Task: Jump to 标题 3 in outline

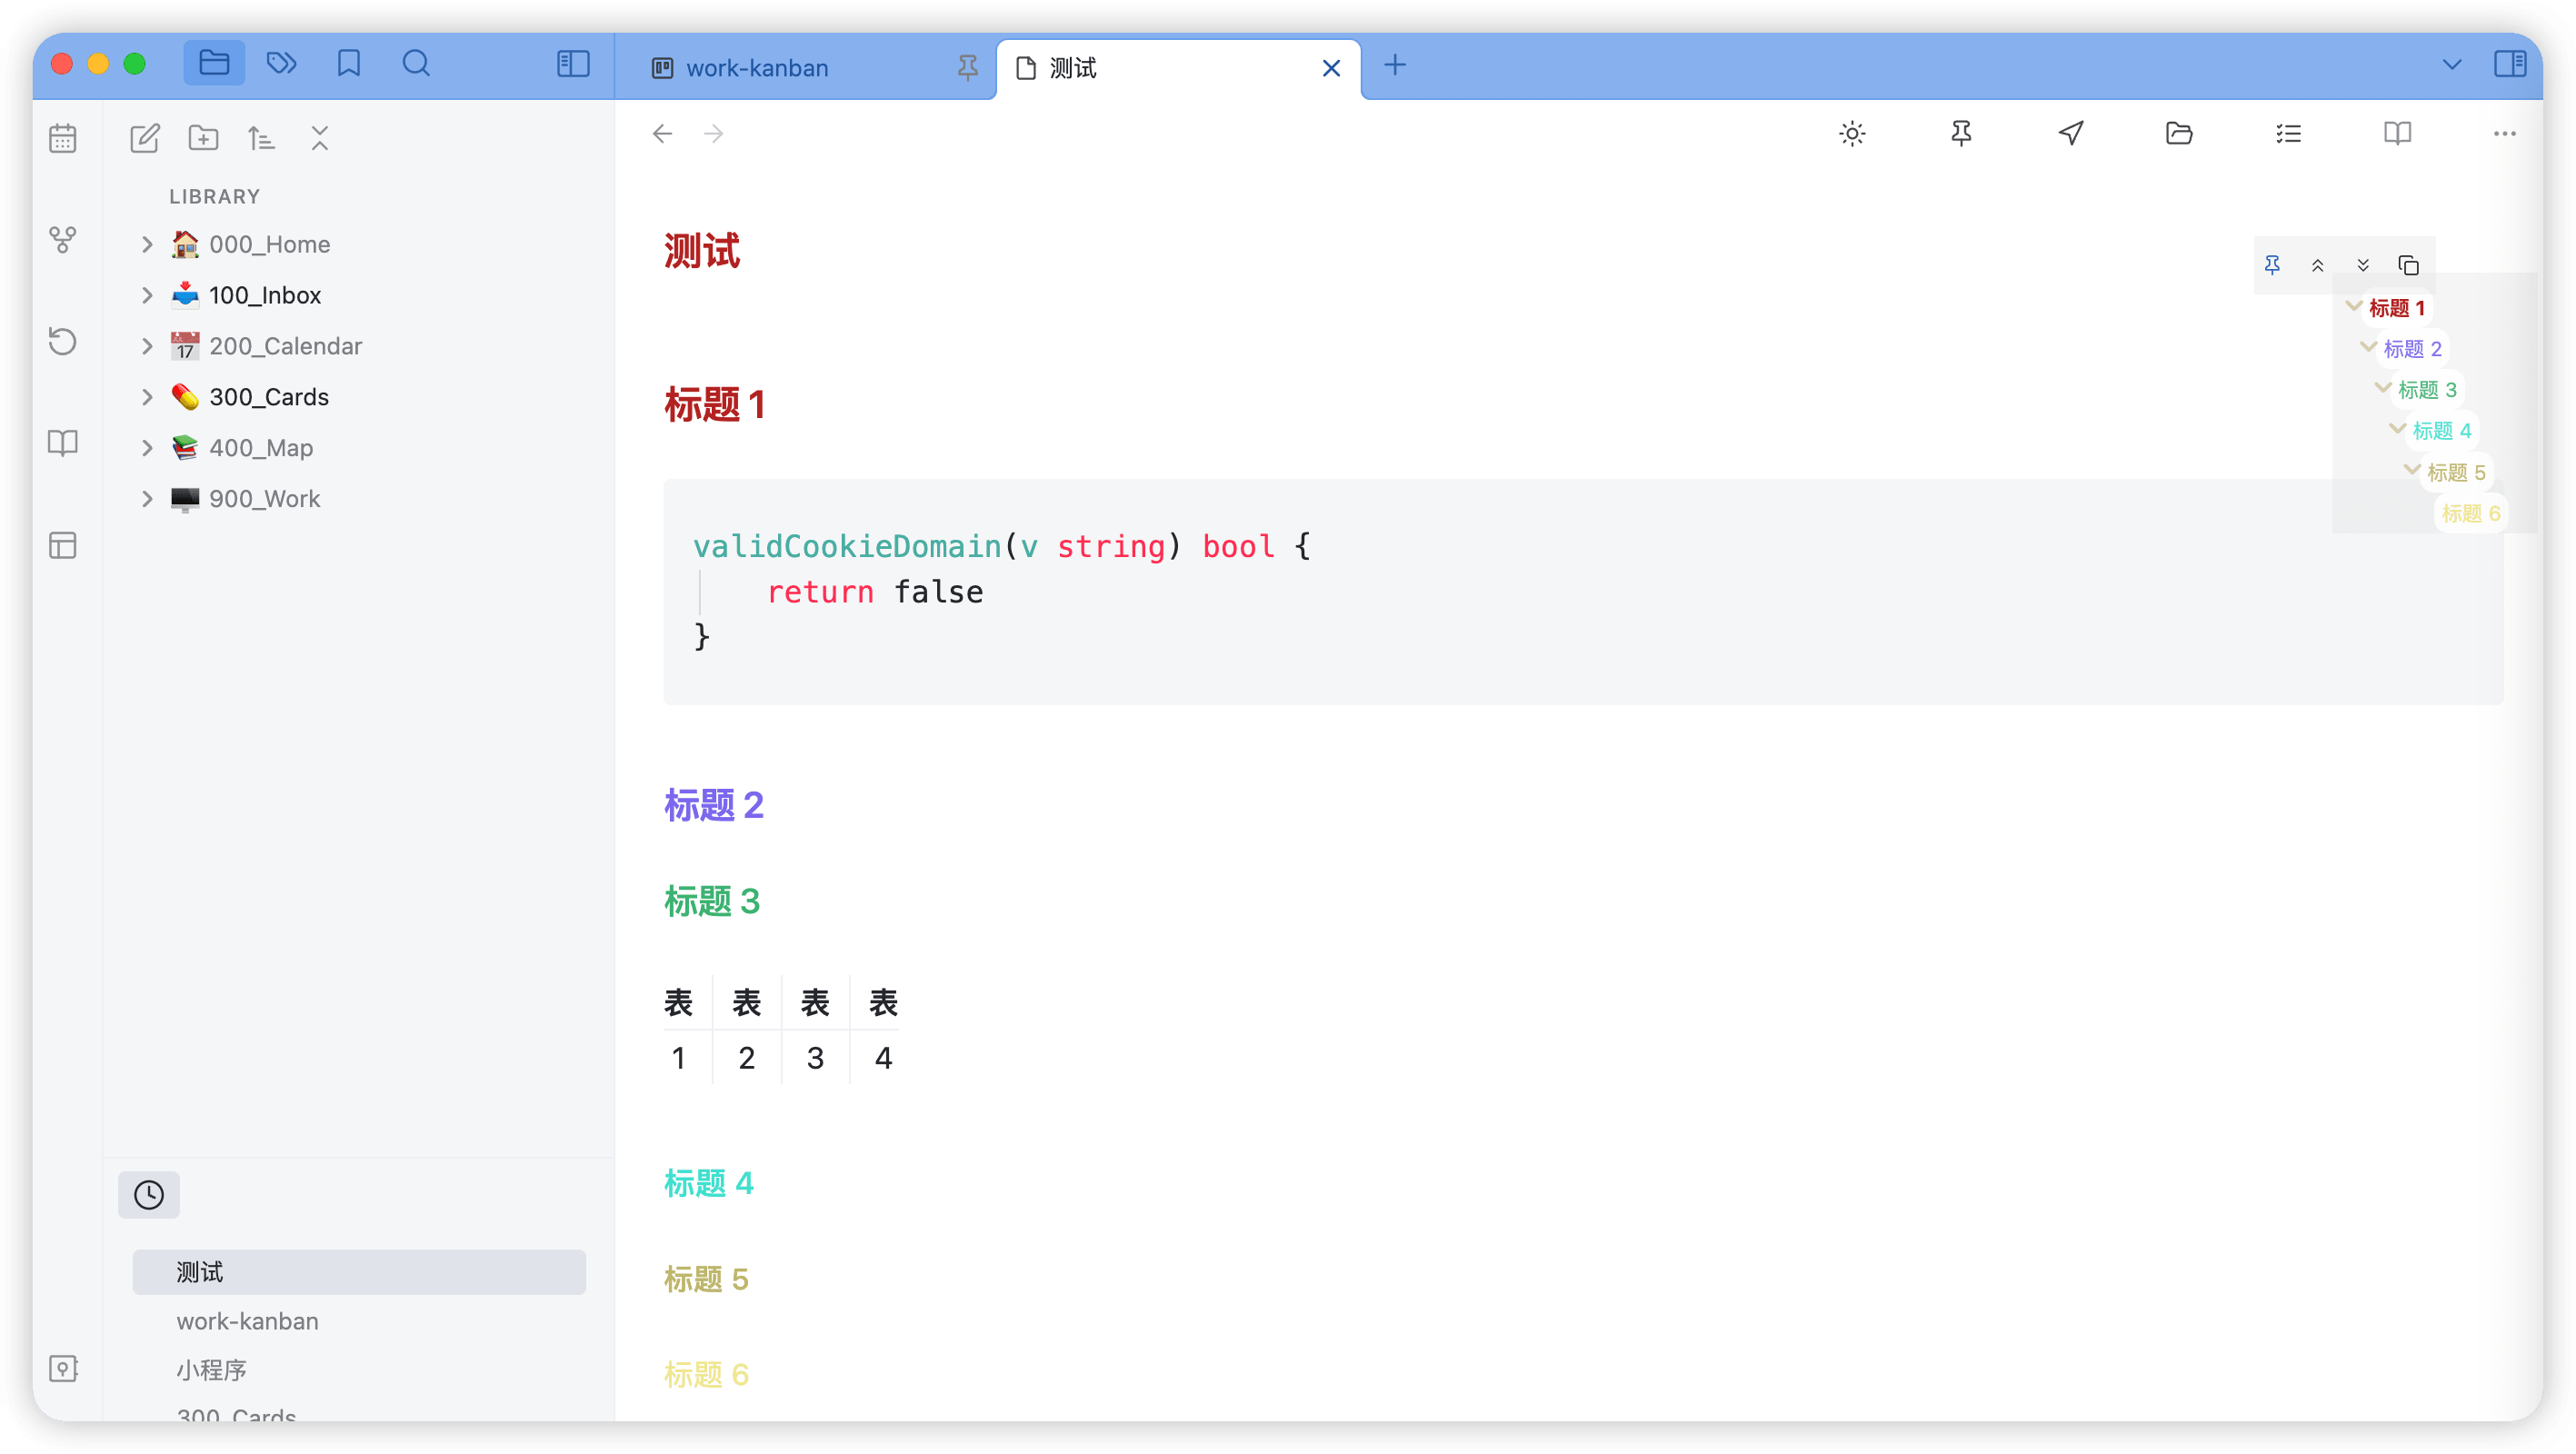Action: pyautogui.click(x=2427, y=390)
